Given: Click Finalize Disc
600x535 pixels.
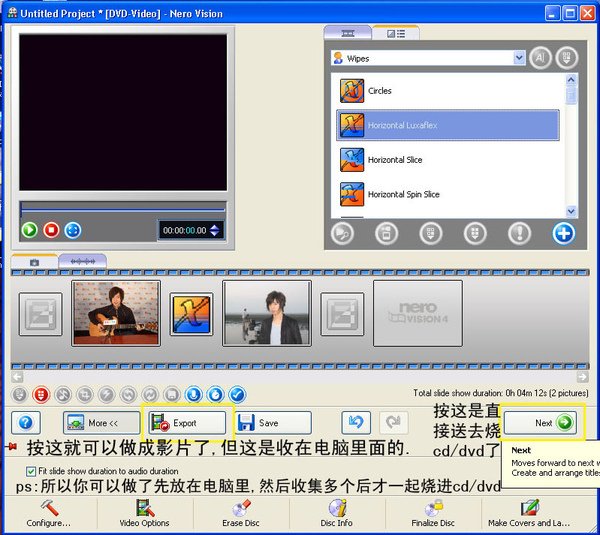Looking at the screenshot, I should click(433, 512).
